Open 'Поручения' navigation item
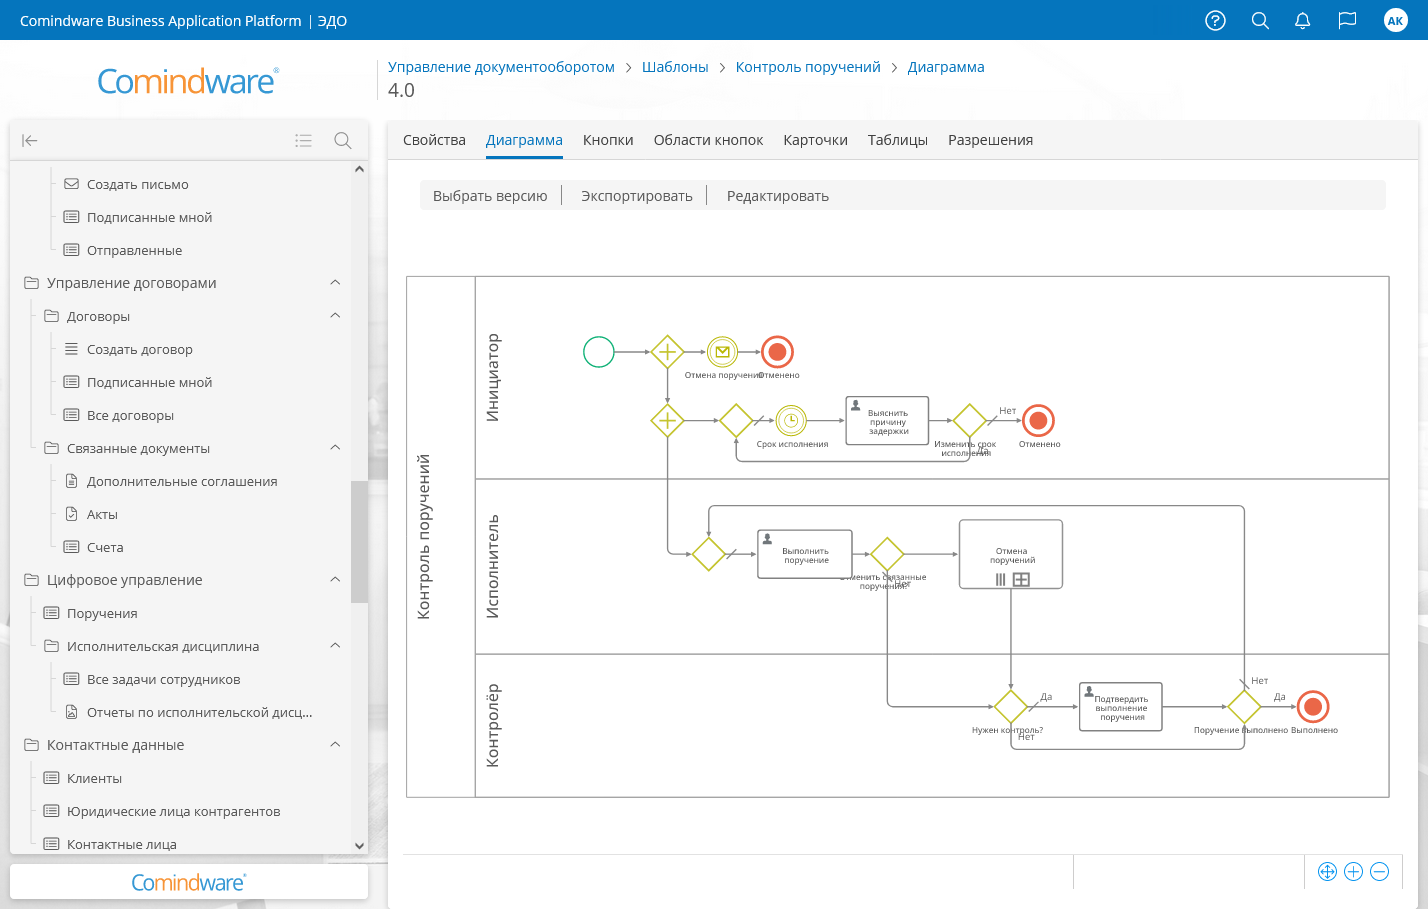This screenshot has height=909, width=1428. pyautogui.click(x=102, y=613)
